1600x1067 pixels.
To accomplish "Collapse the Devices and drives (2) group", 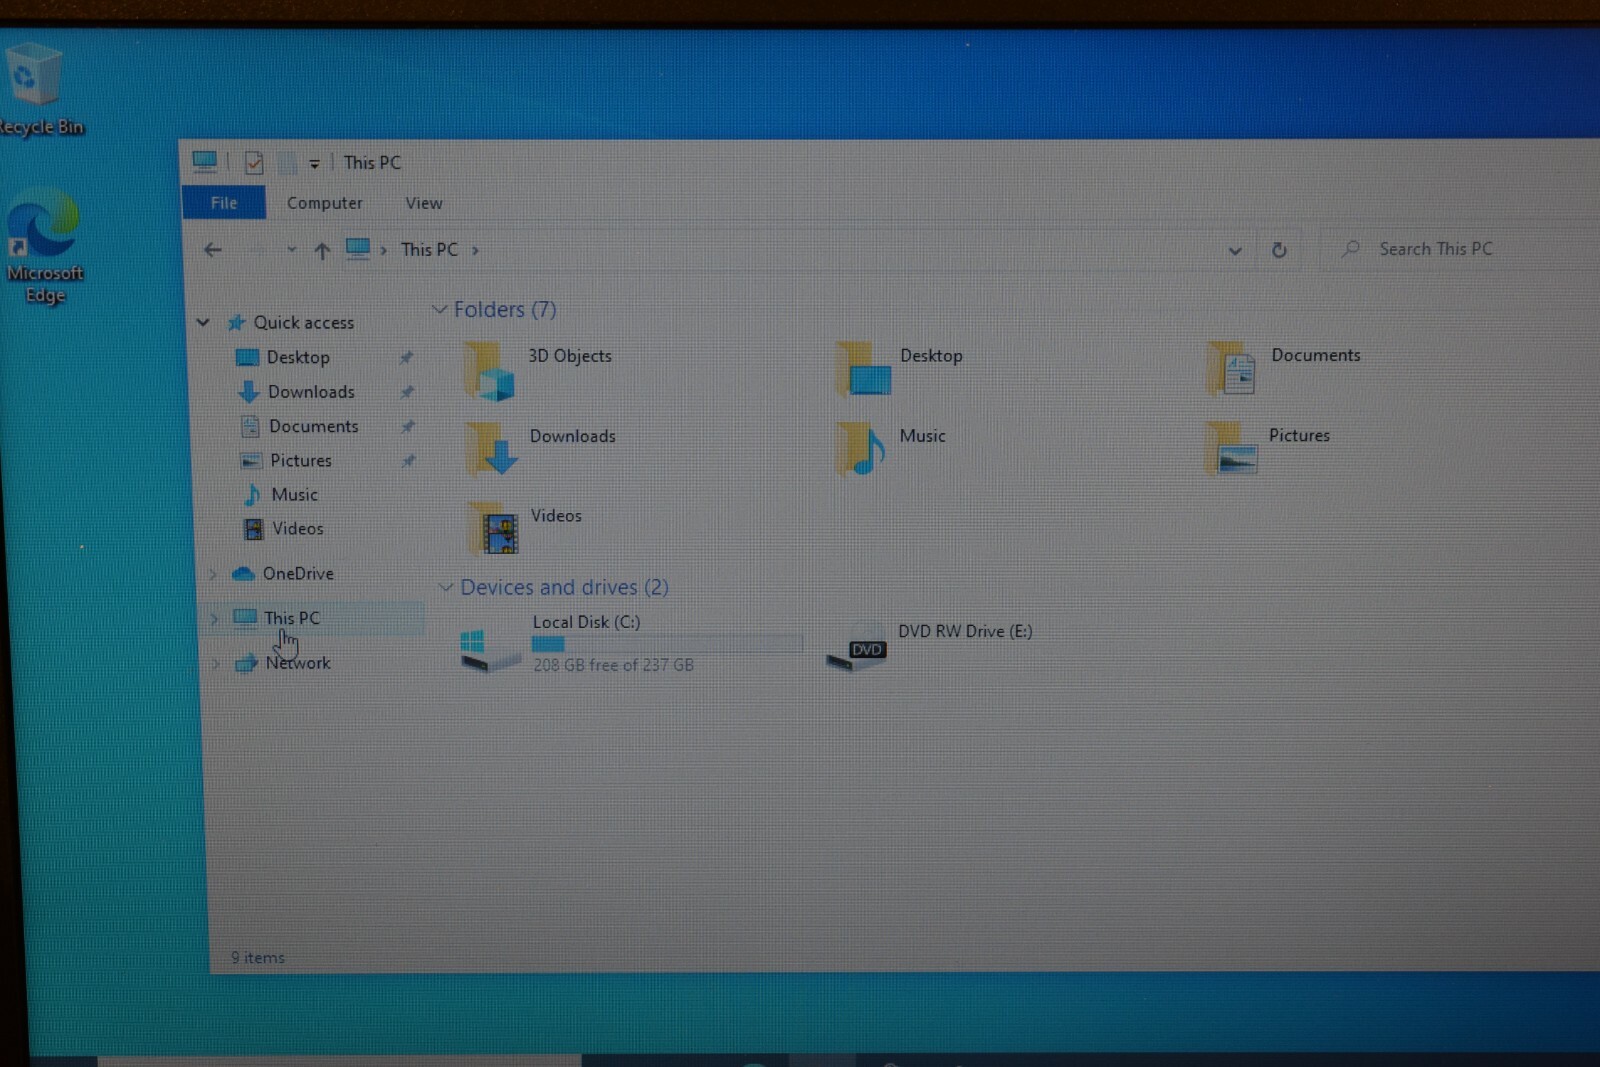I will pos(445,587).
